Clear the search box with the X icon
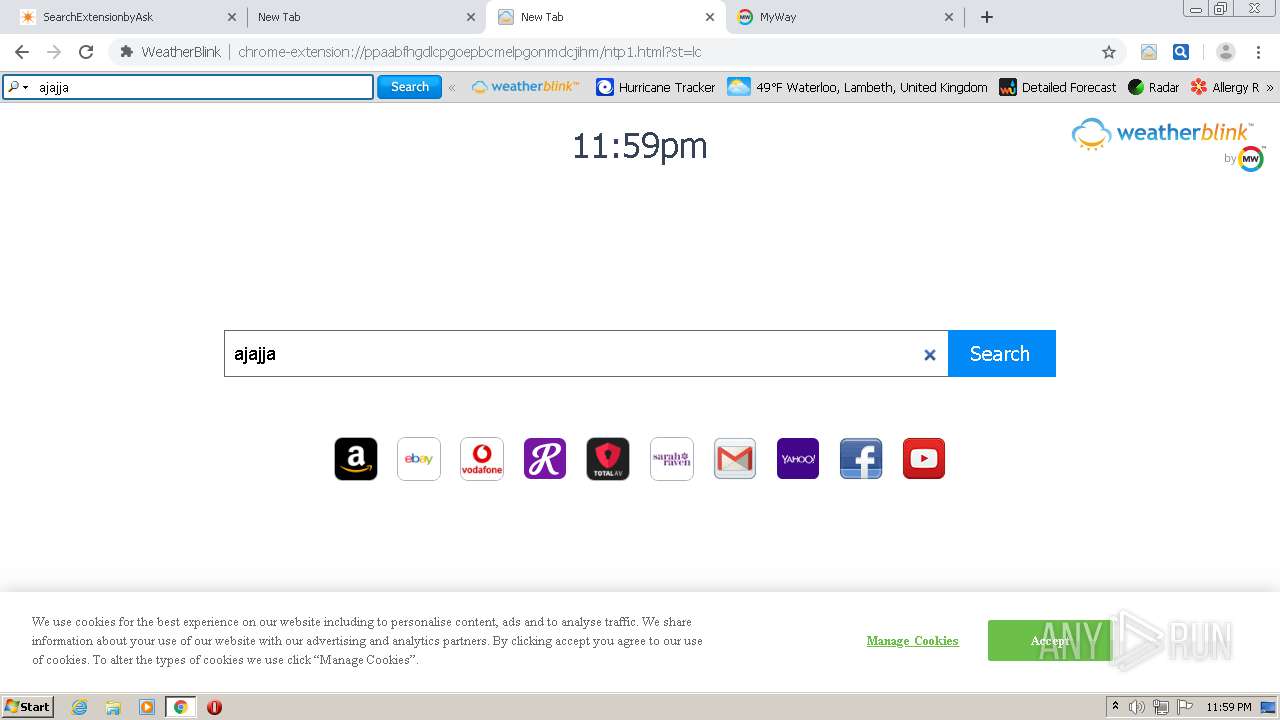The height and width of the screenshot is (720, 1280). click(x=930, y=354)
